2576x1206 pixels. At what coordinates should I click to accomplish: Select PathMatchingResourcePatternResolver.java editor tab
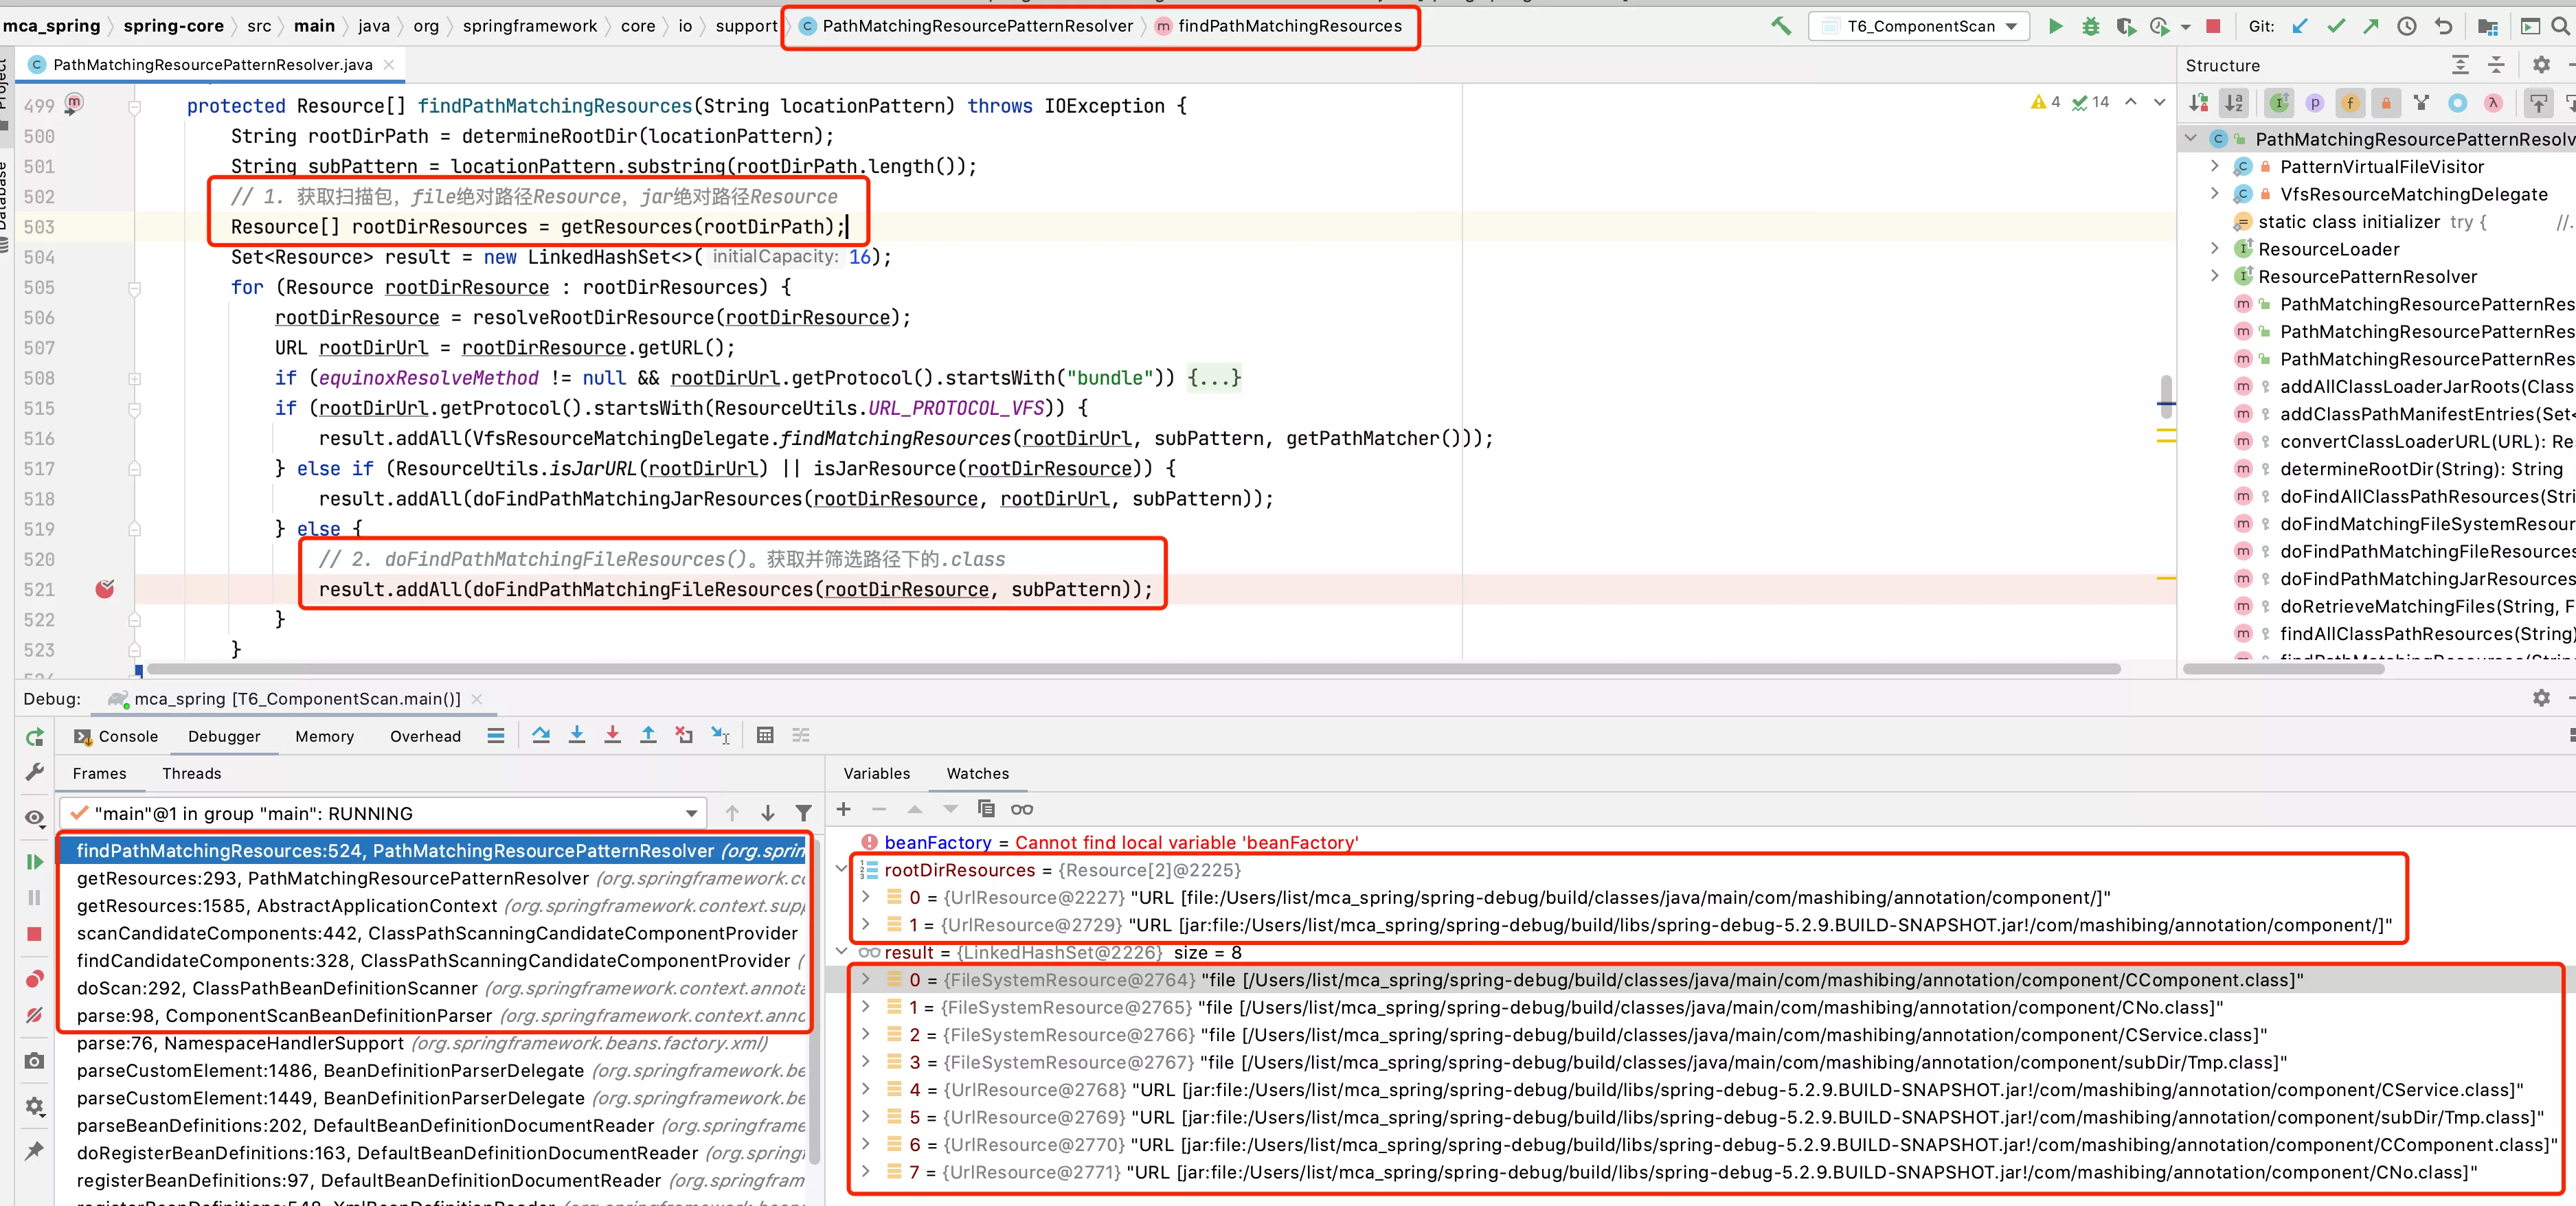[x=212, y=64]
